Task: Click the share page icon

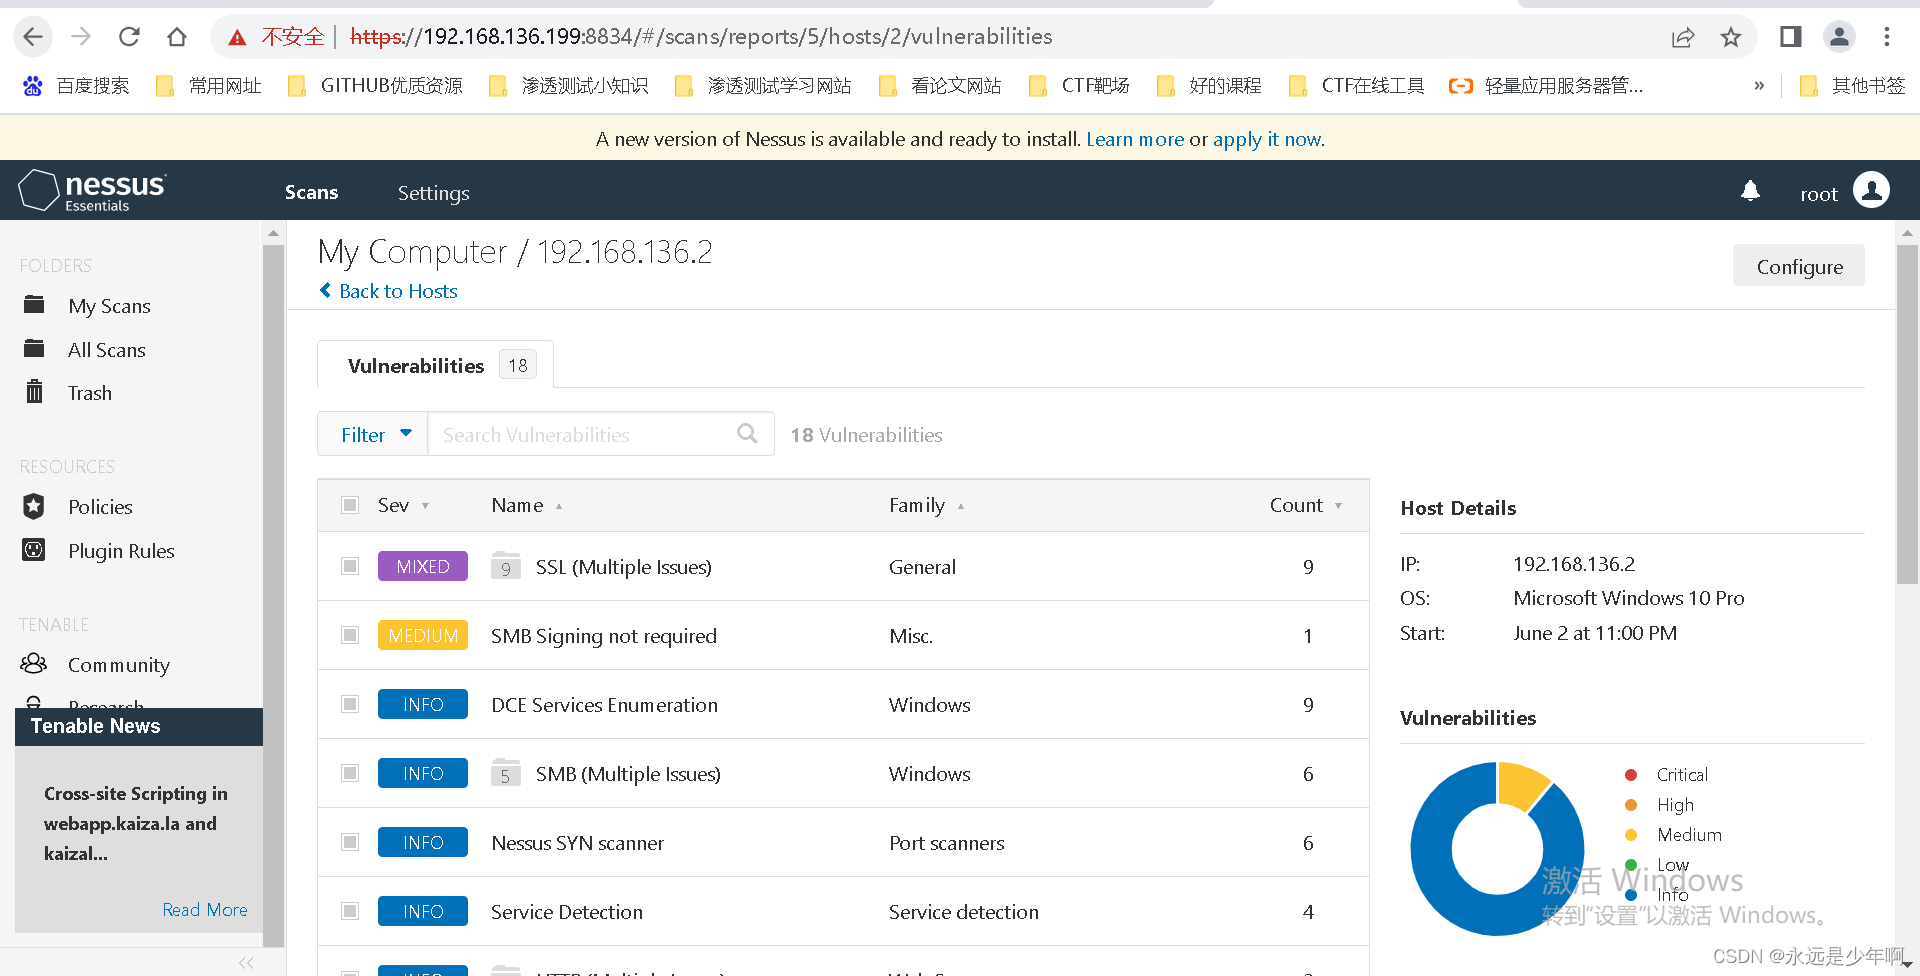Action: (x=1683, y=38)
